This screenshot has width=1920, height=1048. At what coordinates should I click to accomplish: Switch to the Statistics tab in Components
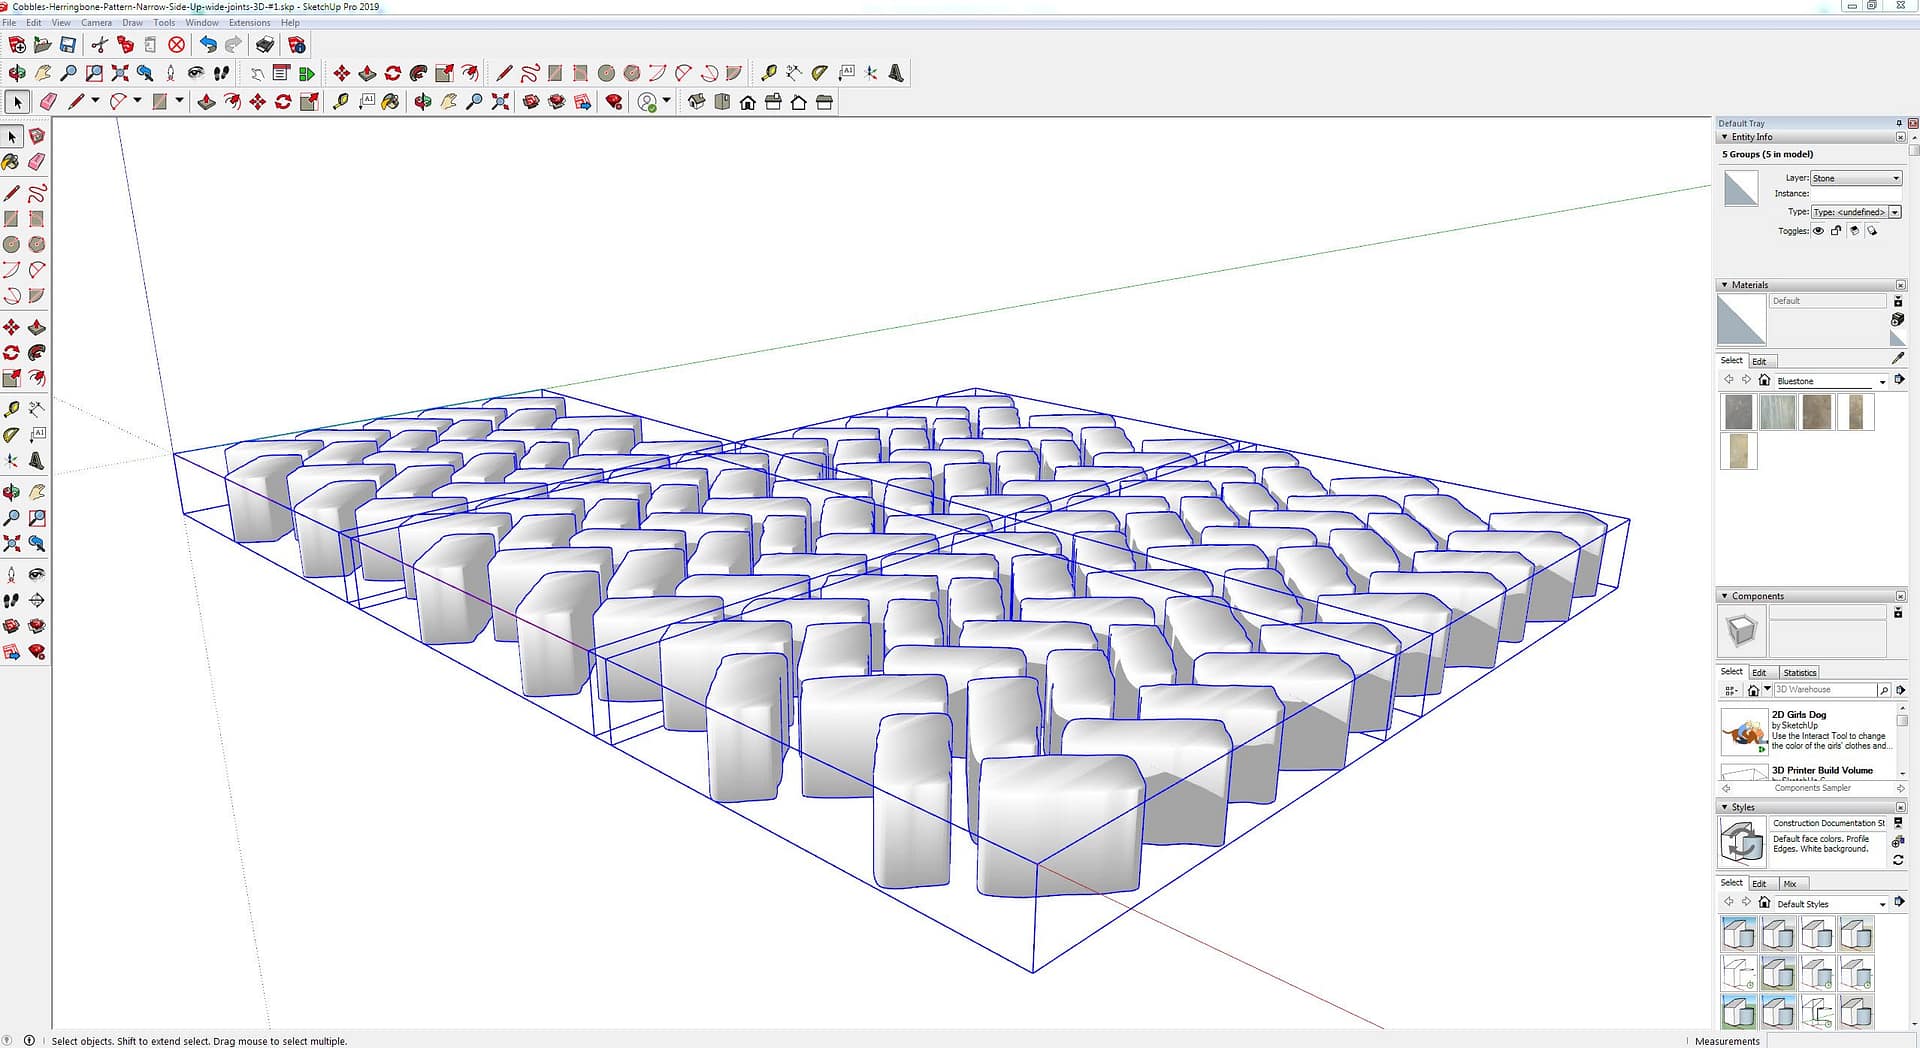[1799, 673]
